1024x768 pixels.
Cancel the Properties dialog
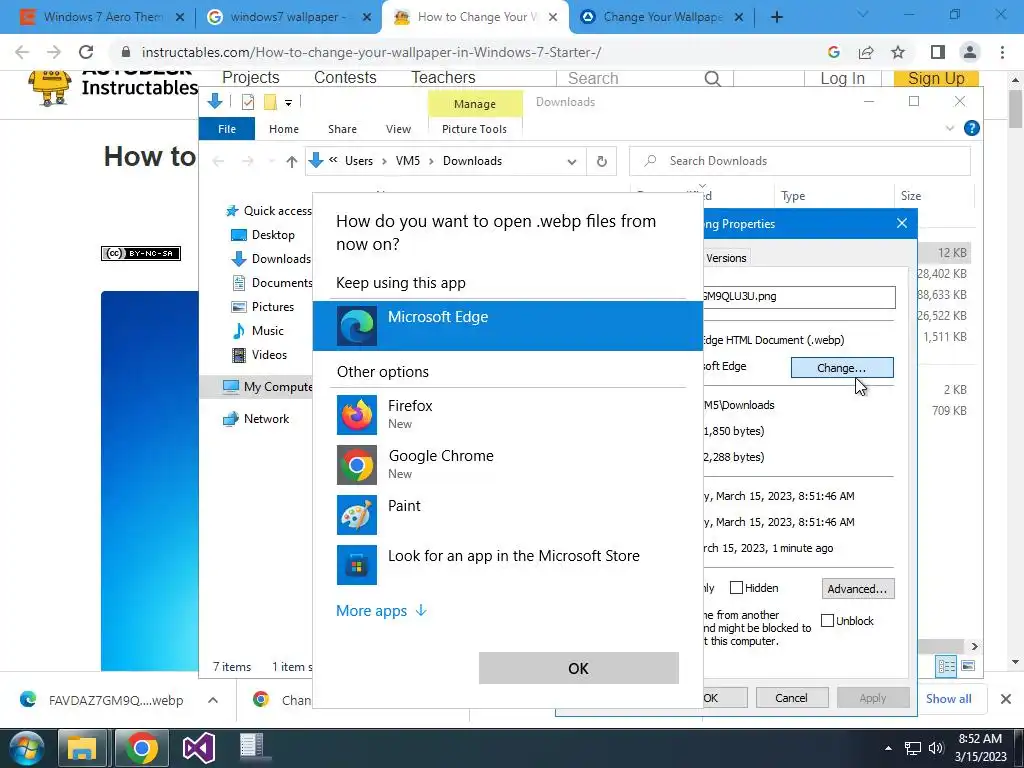click(x=792, y=697)
